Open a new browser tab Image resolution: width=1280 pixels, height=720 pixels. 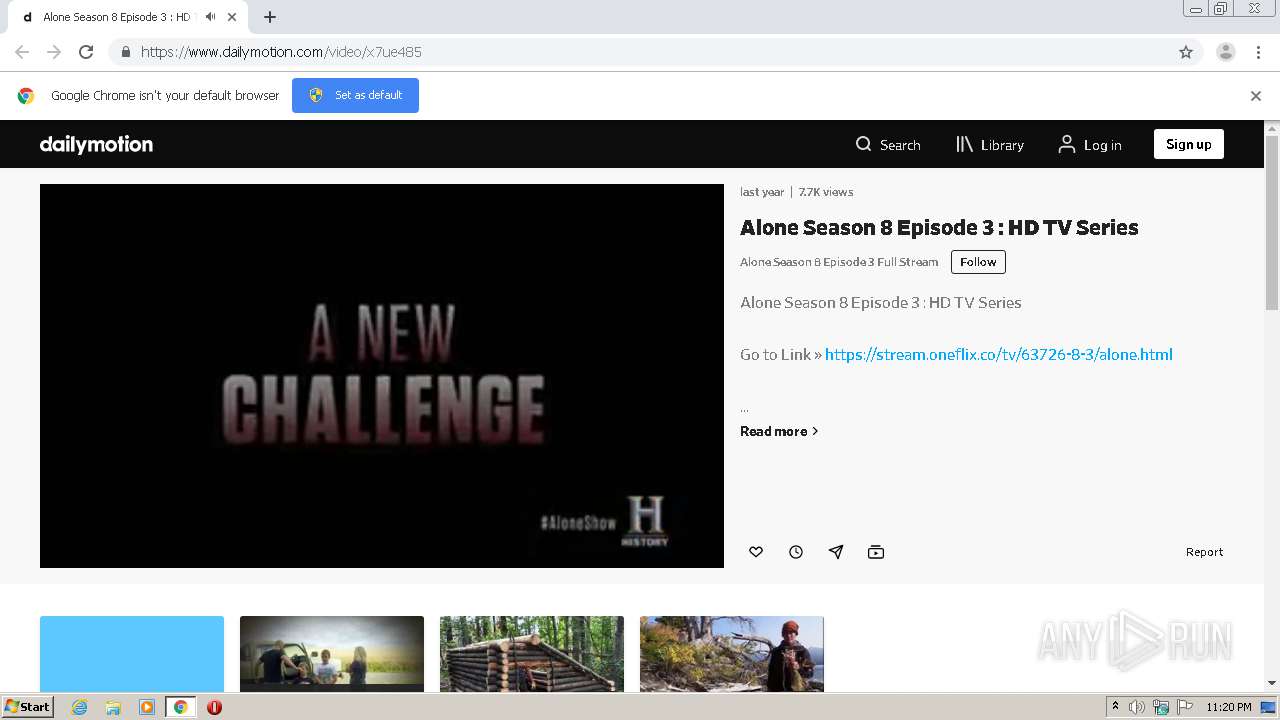tap(270, 17)
